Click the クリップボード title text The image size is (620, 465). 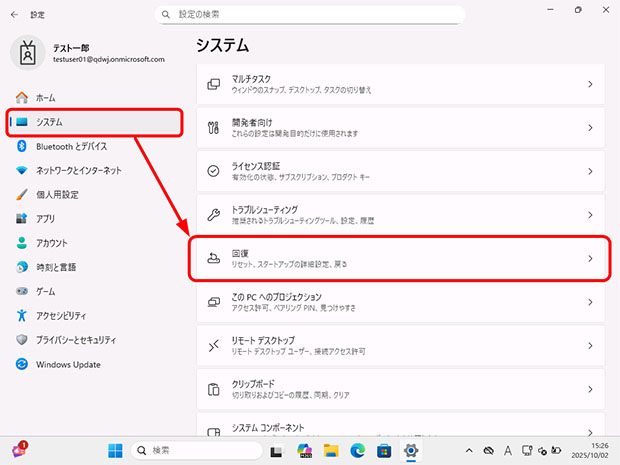[x=253, y=384]
